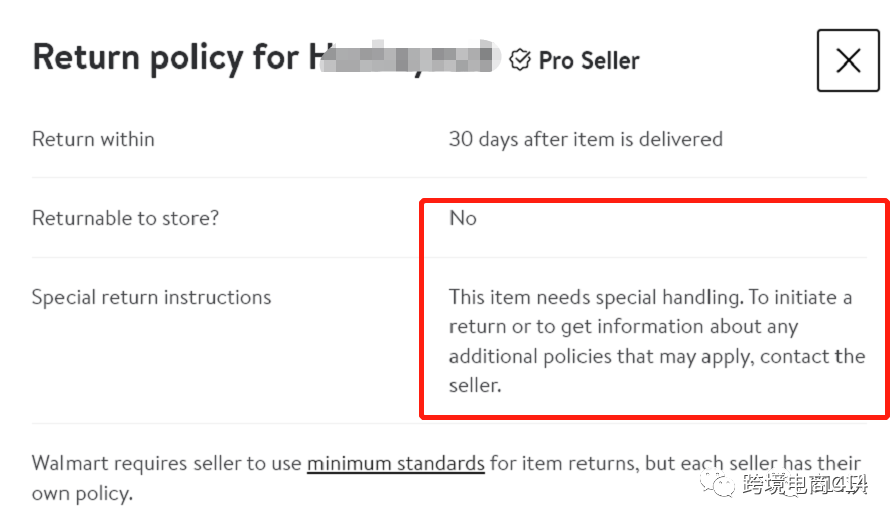
Task: Click the "No" value for returnable to store
Action: [x=463, y=218]
